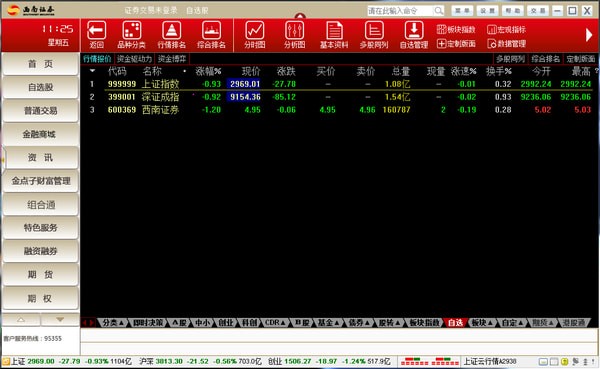
Task: Select the 科创 bottom tab
Action: pos(249,323)
